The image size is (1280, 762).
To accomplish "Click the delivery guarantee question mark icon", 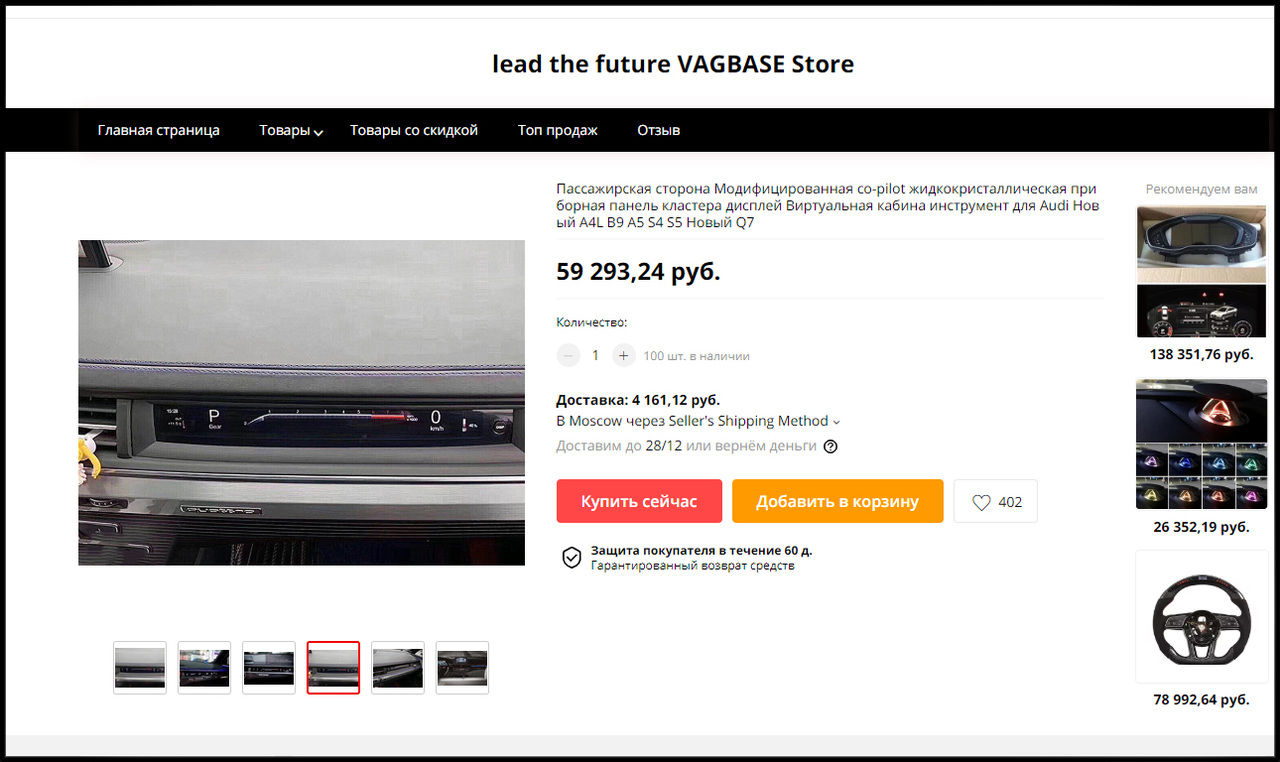I will pyautogui.click(x=830, y=446).
